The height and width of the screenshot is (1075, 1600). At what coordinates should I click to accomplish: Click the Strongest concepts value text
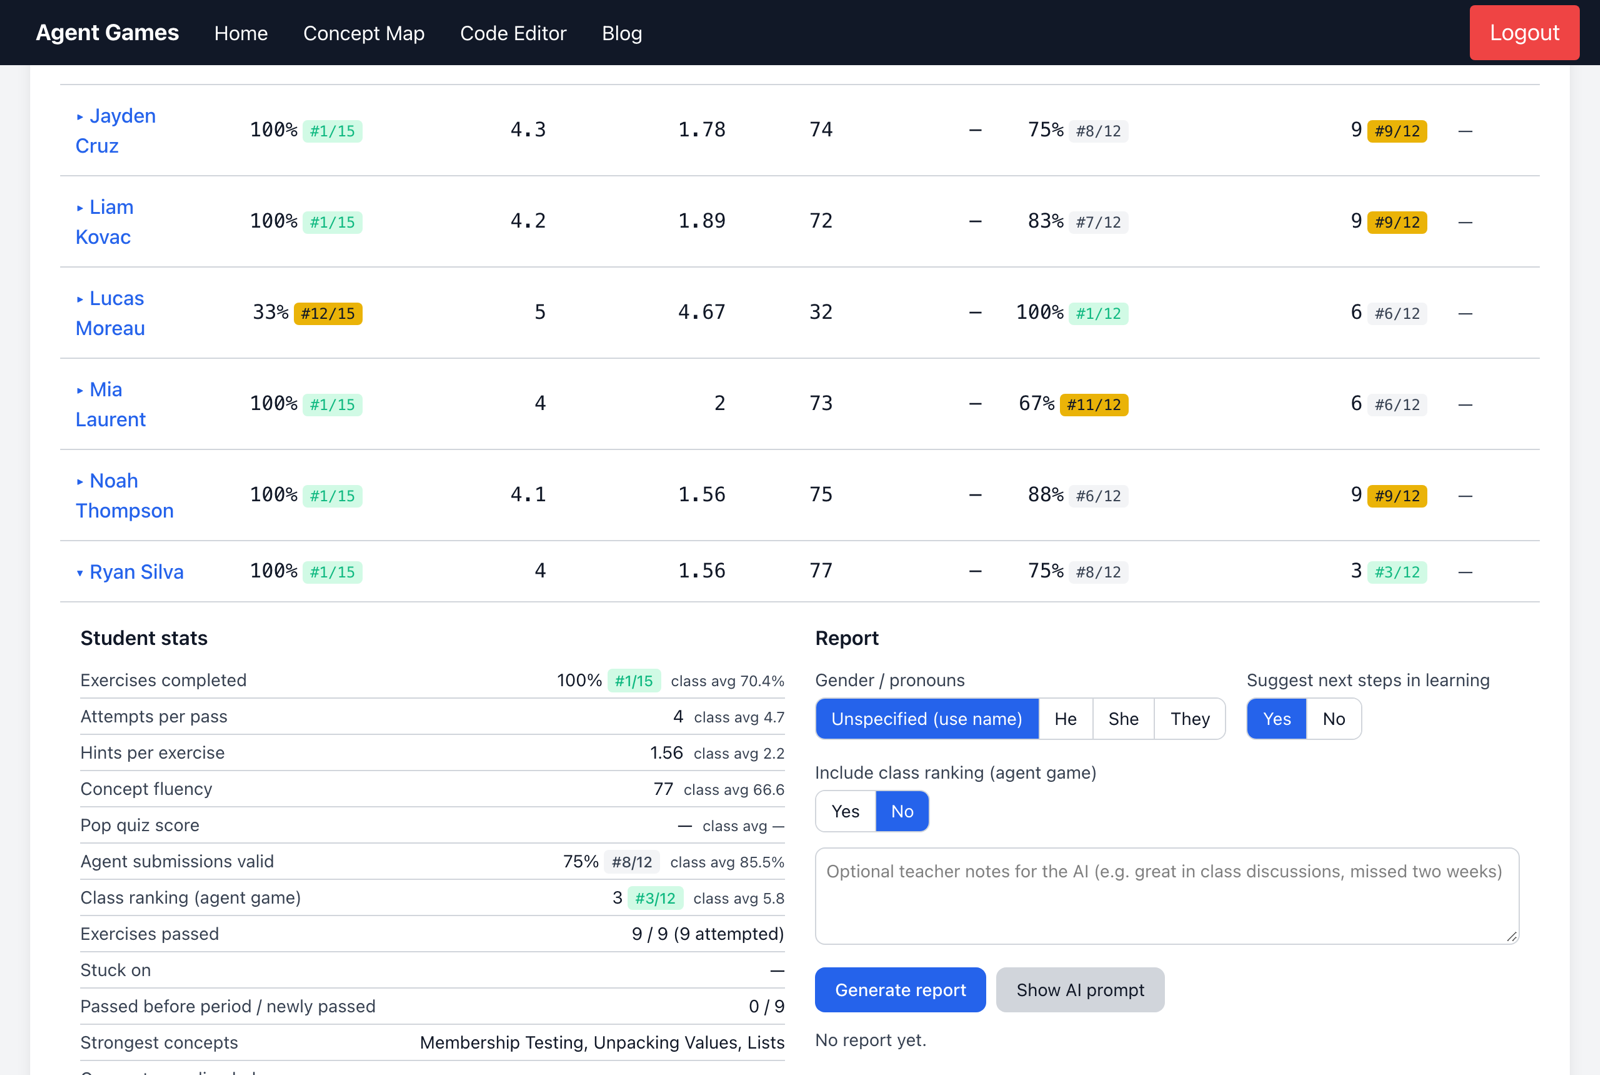click(602, 1043)
